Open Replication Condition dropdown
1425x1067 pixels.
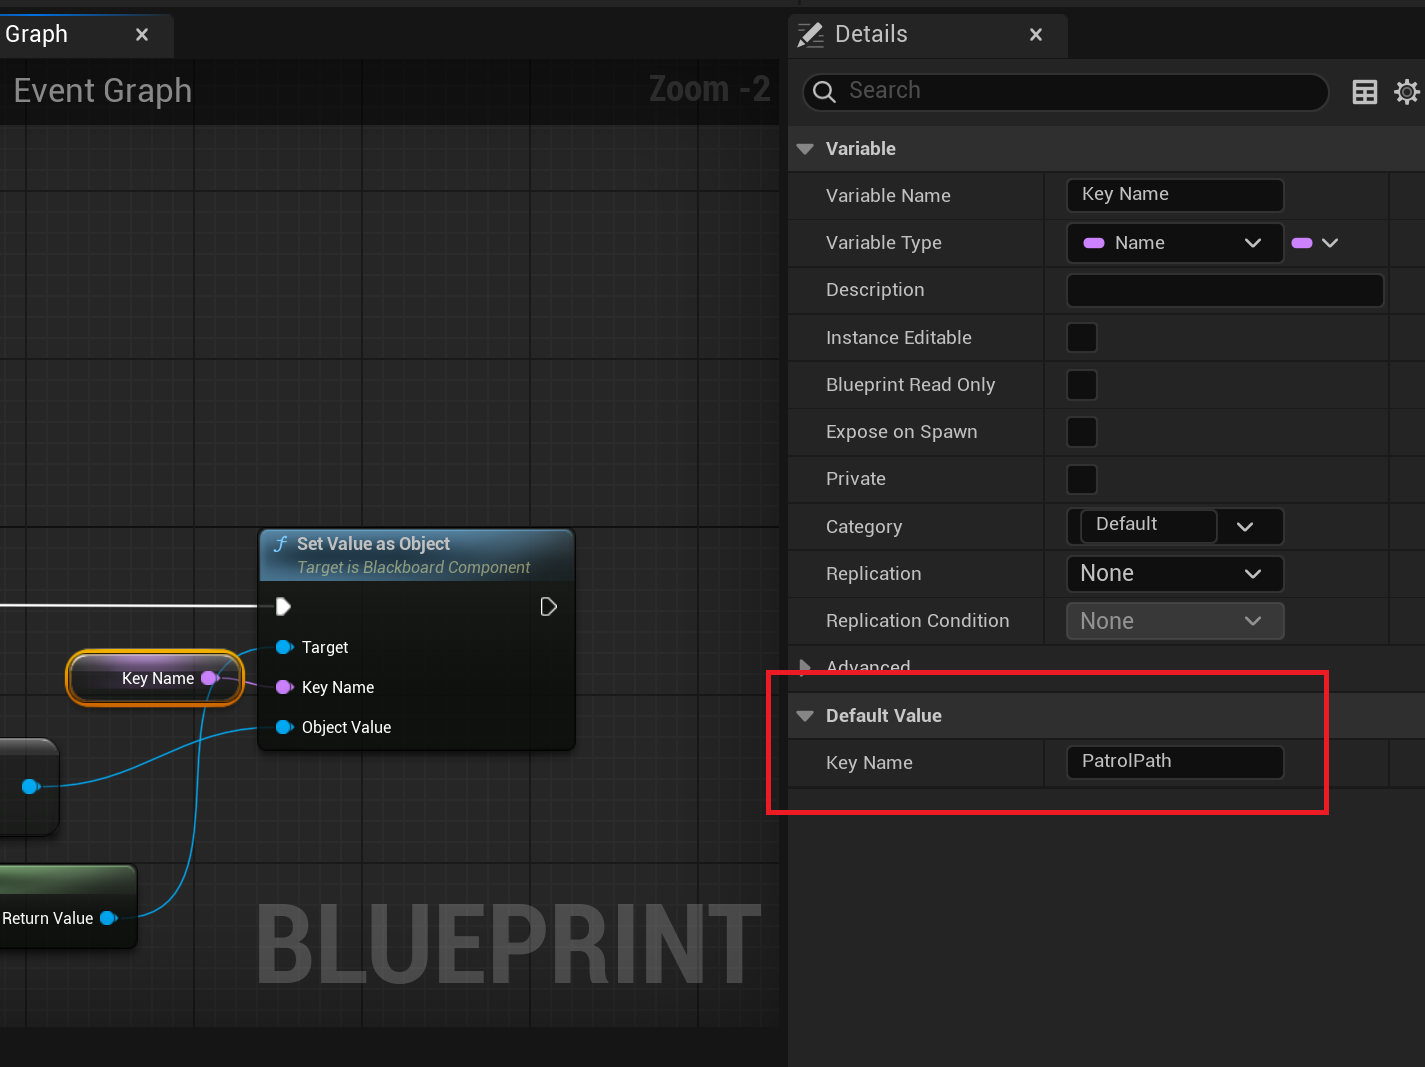pyautogui.click(x=1175, y=621)
